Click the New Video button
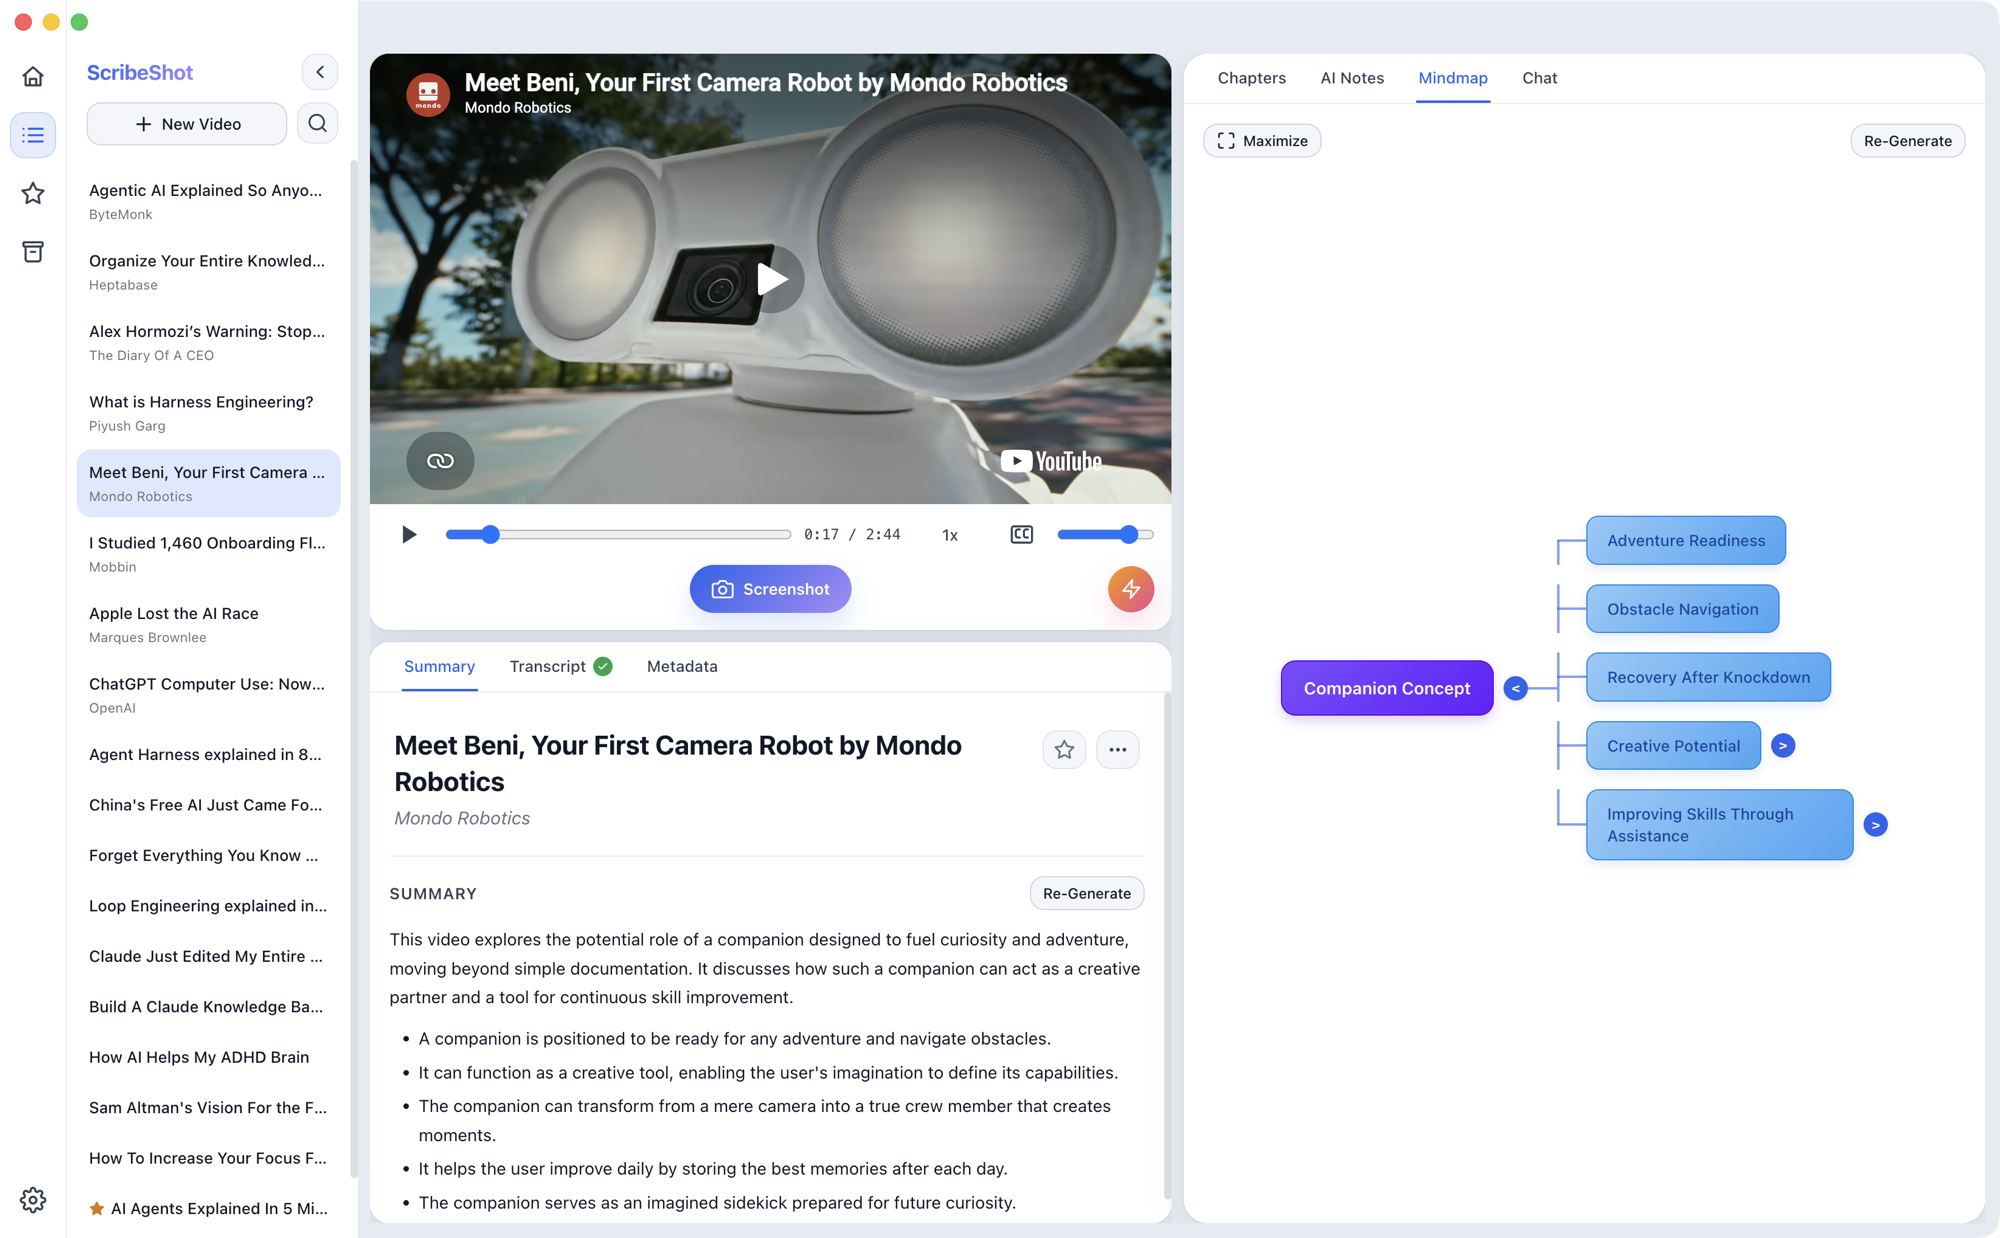Screen dimensions: 2000x1238 click(x=187, y=124)
